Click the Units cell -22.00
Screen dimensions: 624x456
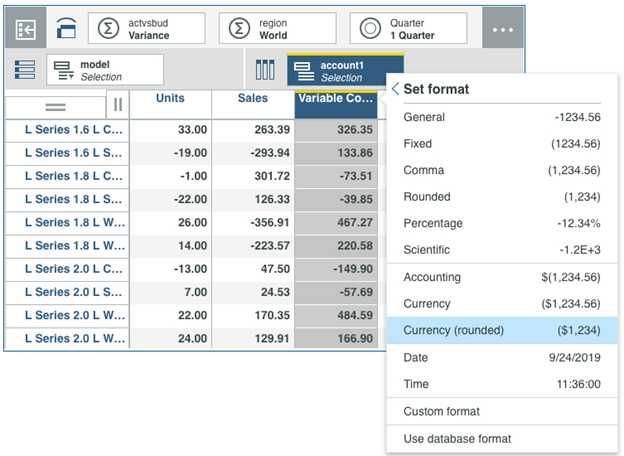point(170,199)
